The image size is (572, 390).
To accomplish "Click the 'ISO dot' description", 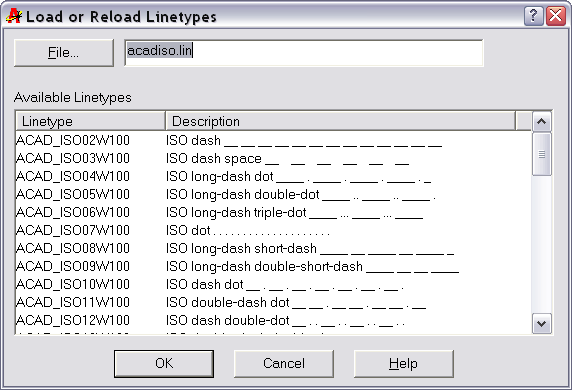I will (x=248, y=231).
